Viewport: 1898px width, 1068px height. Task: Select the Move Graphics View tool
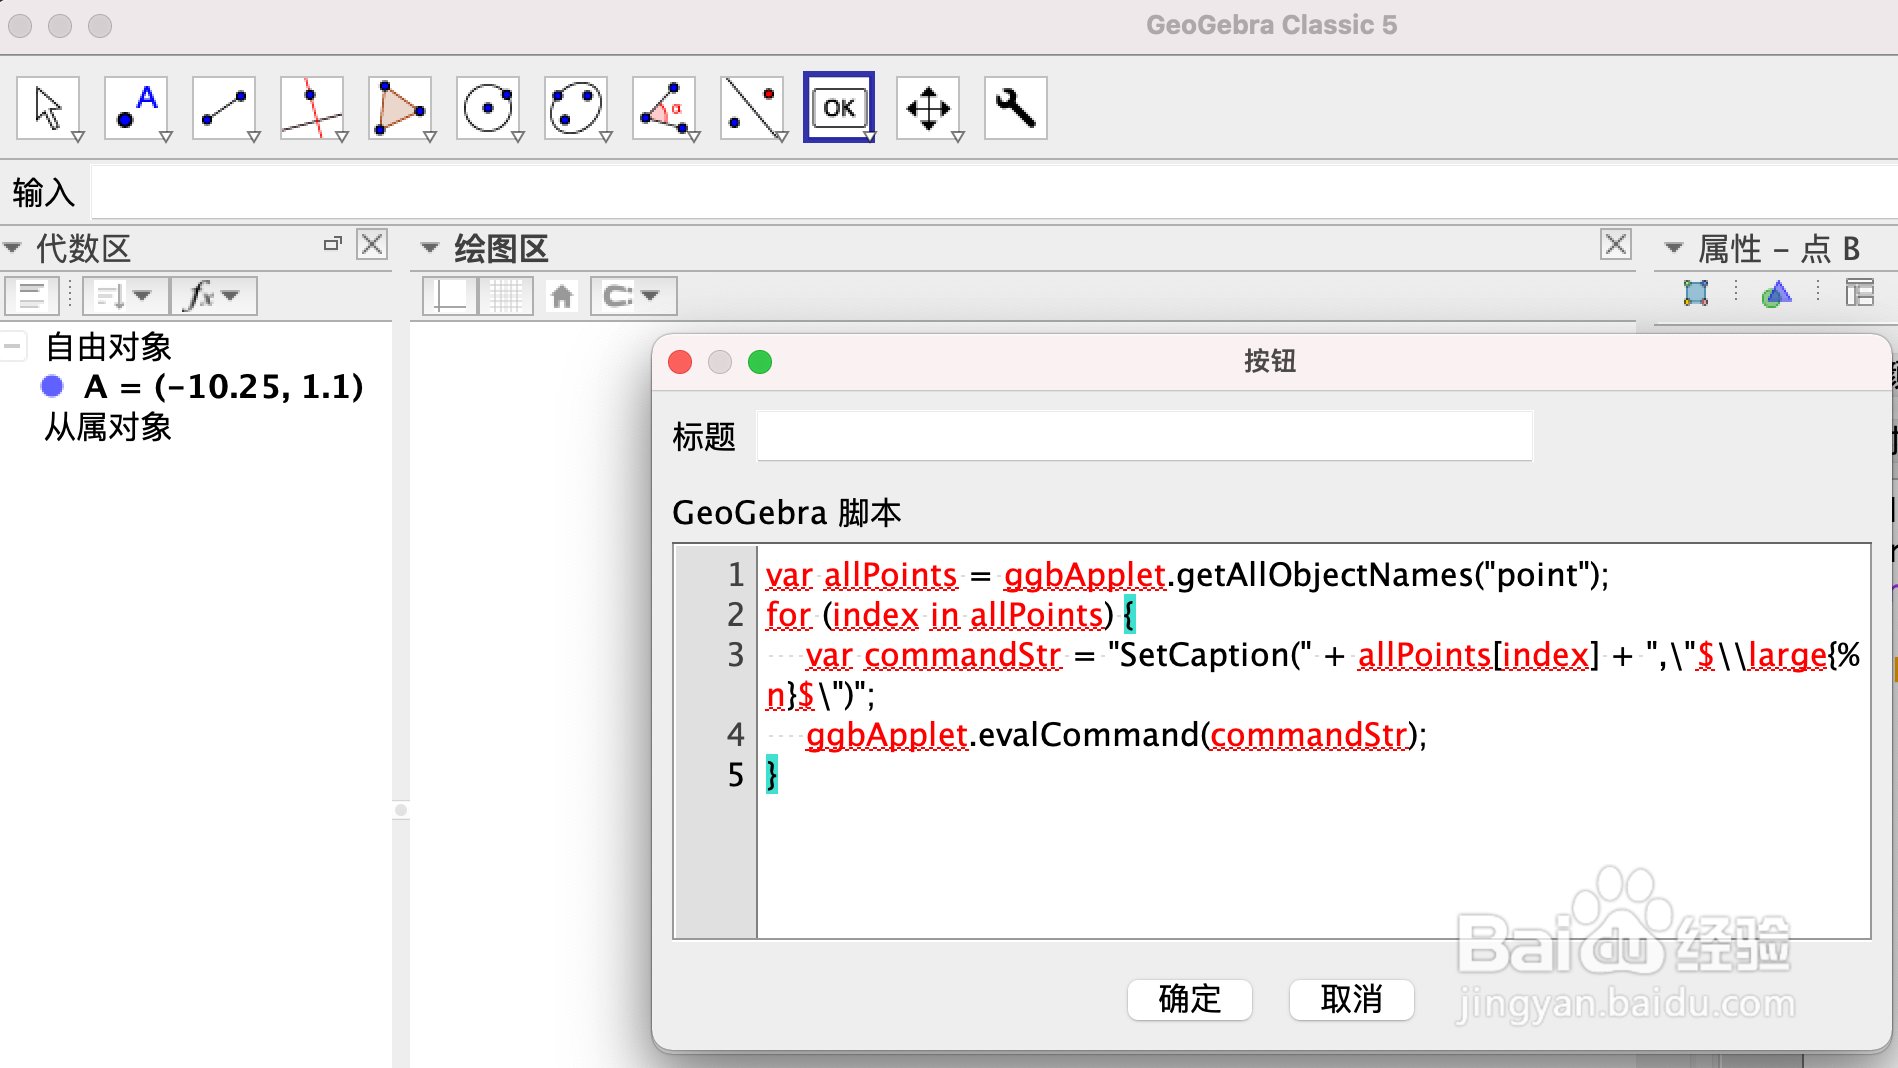pyautogui.click(x=928, y=107)
